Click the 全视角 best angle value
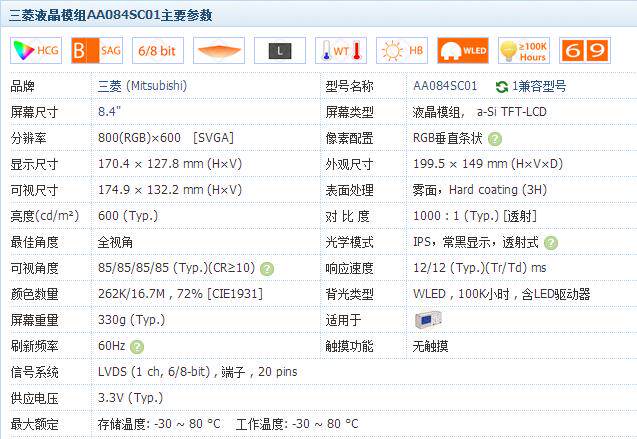This screenshot has height=439, width=637. [x=115, y=242]
